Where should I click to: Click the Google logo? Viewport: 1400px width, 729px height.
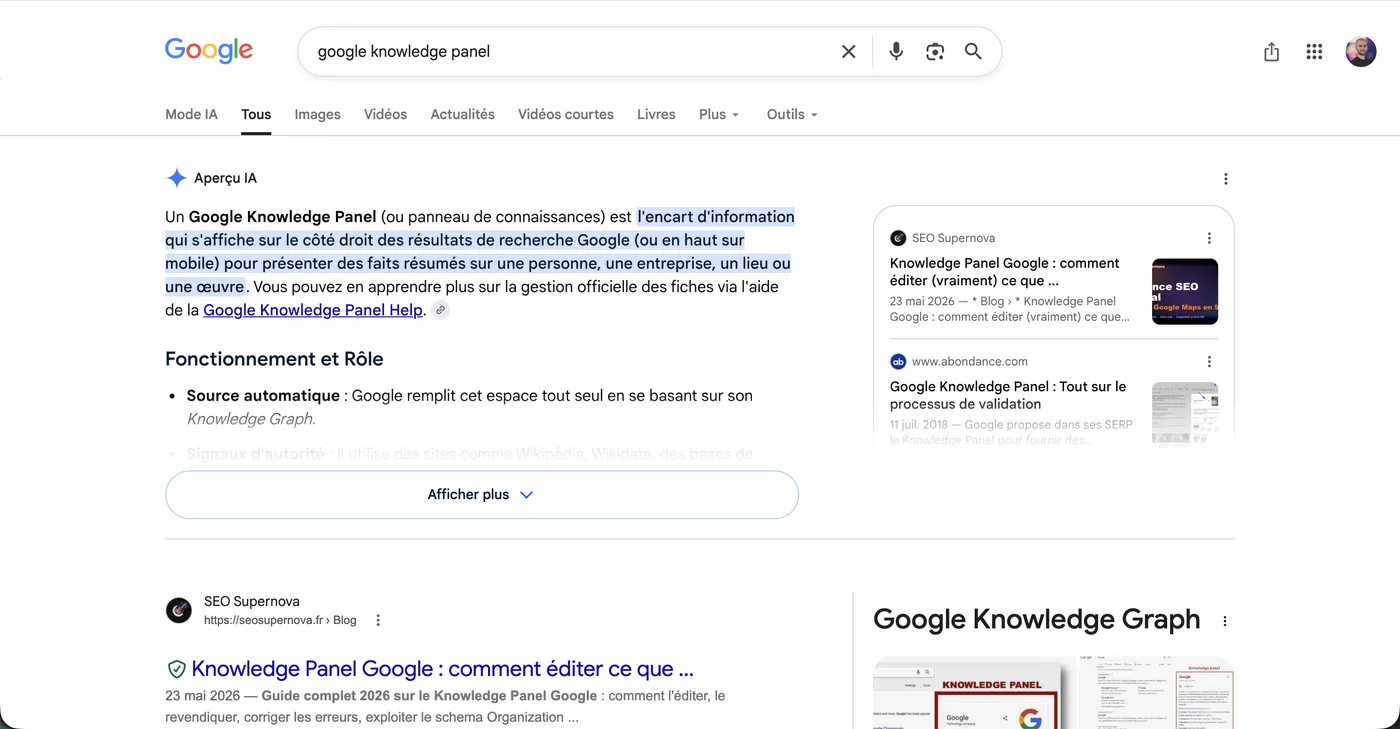pos(209,51)
